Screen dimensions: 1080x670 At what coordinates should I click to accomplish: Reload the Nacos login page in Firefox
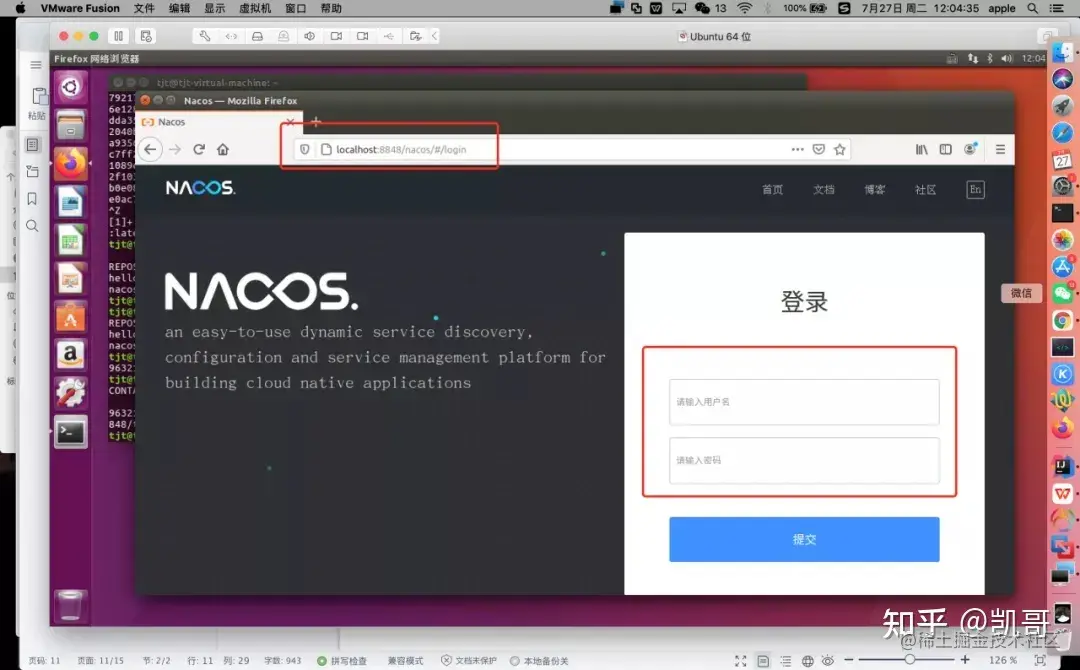[x=199, y=149]
